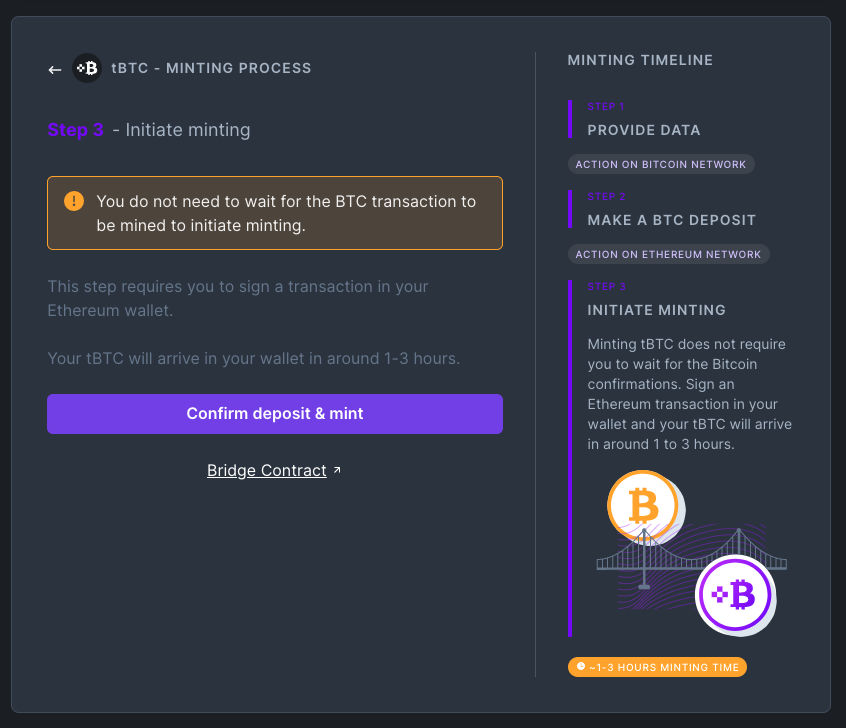
Task: Click the Confirm deposit & mint button
Action: coord(275,413)
